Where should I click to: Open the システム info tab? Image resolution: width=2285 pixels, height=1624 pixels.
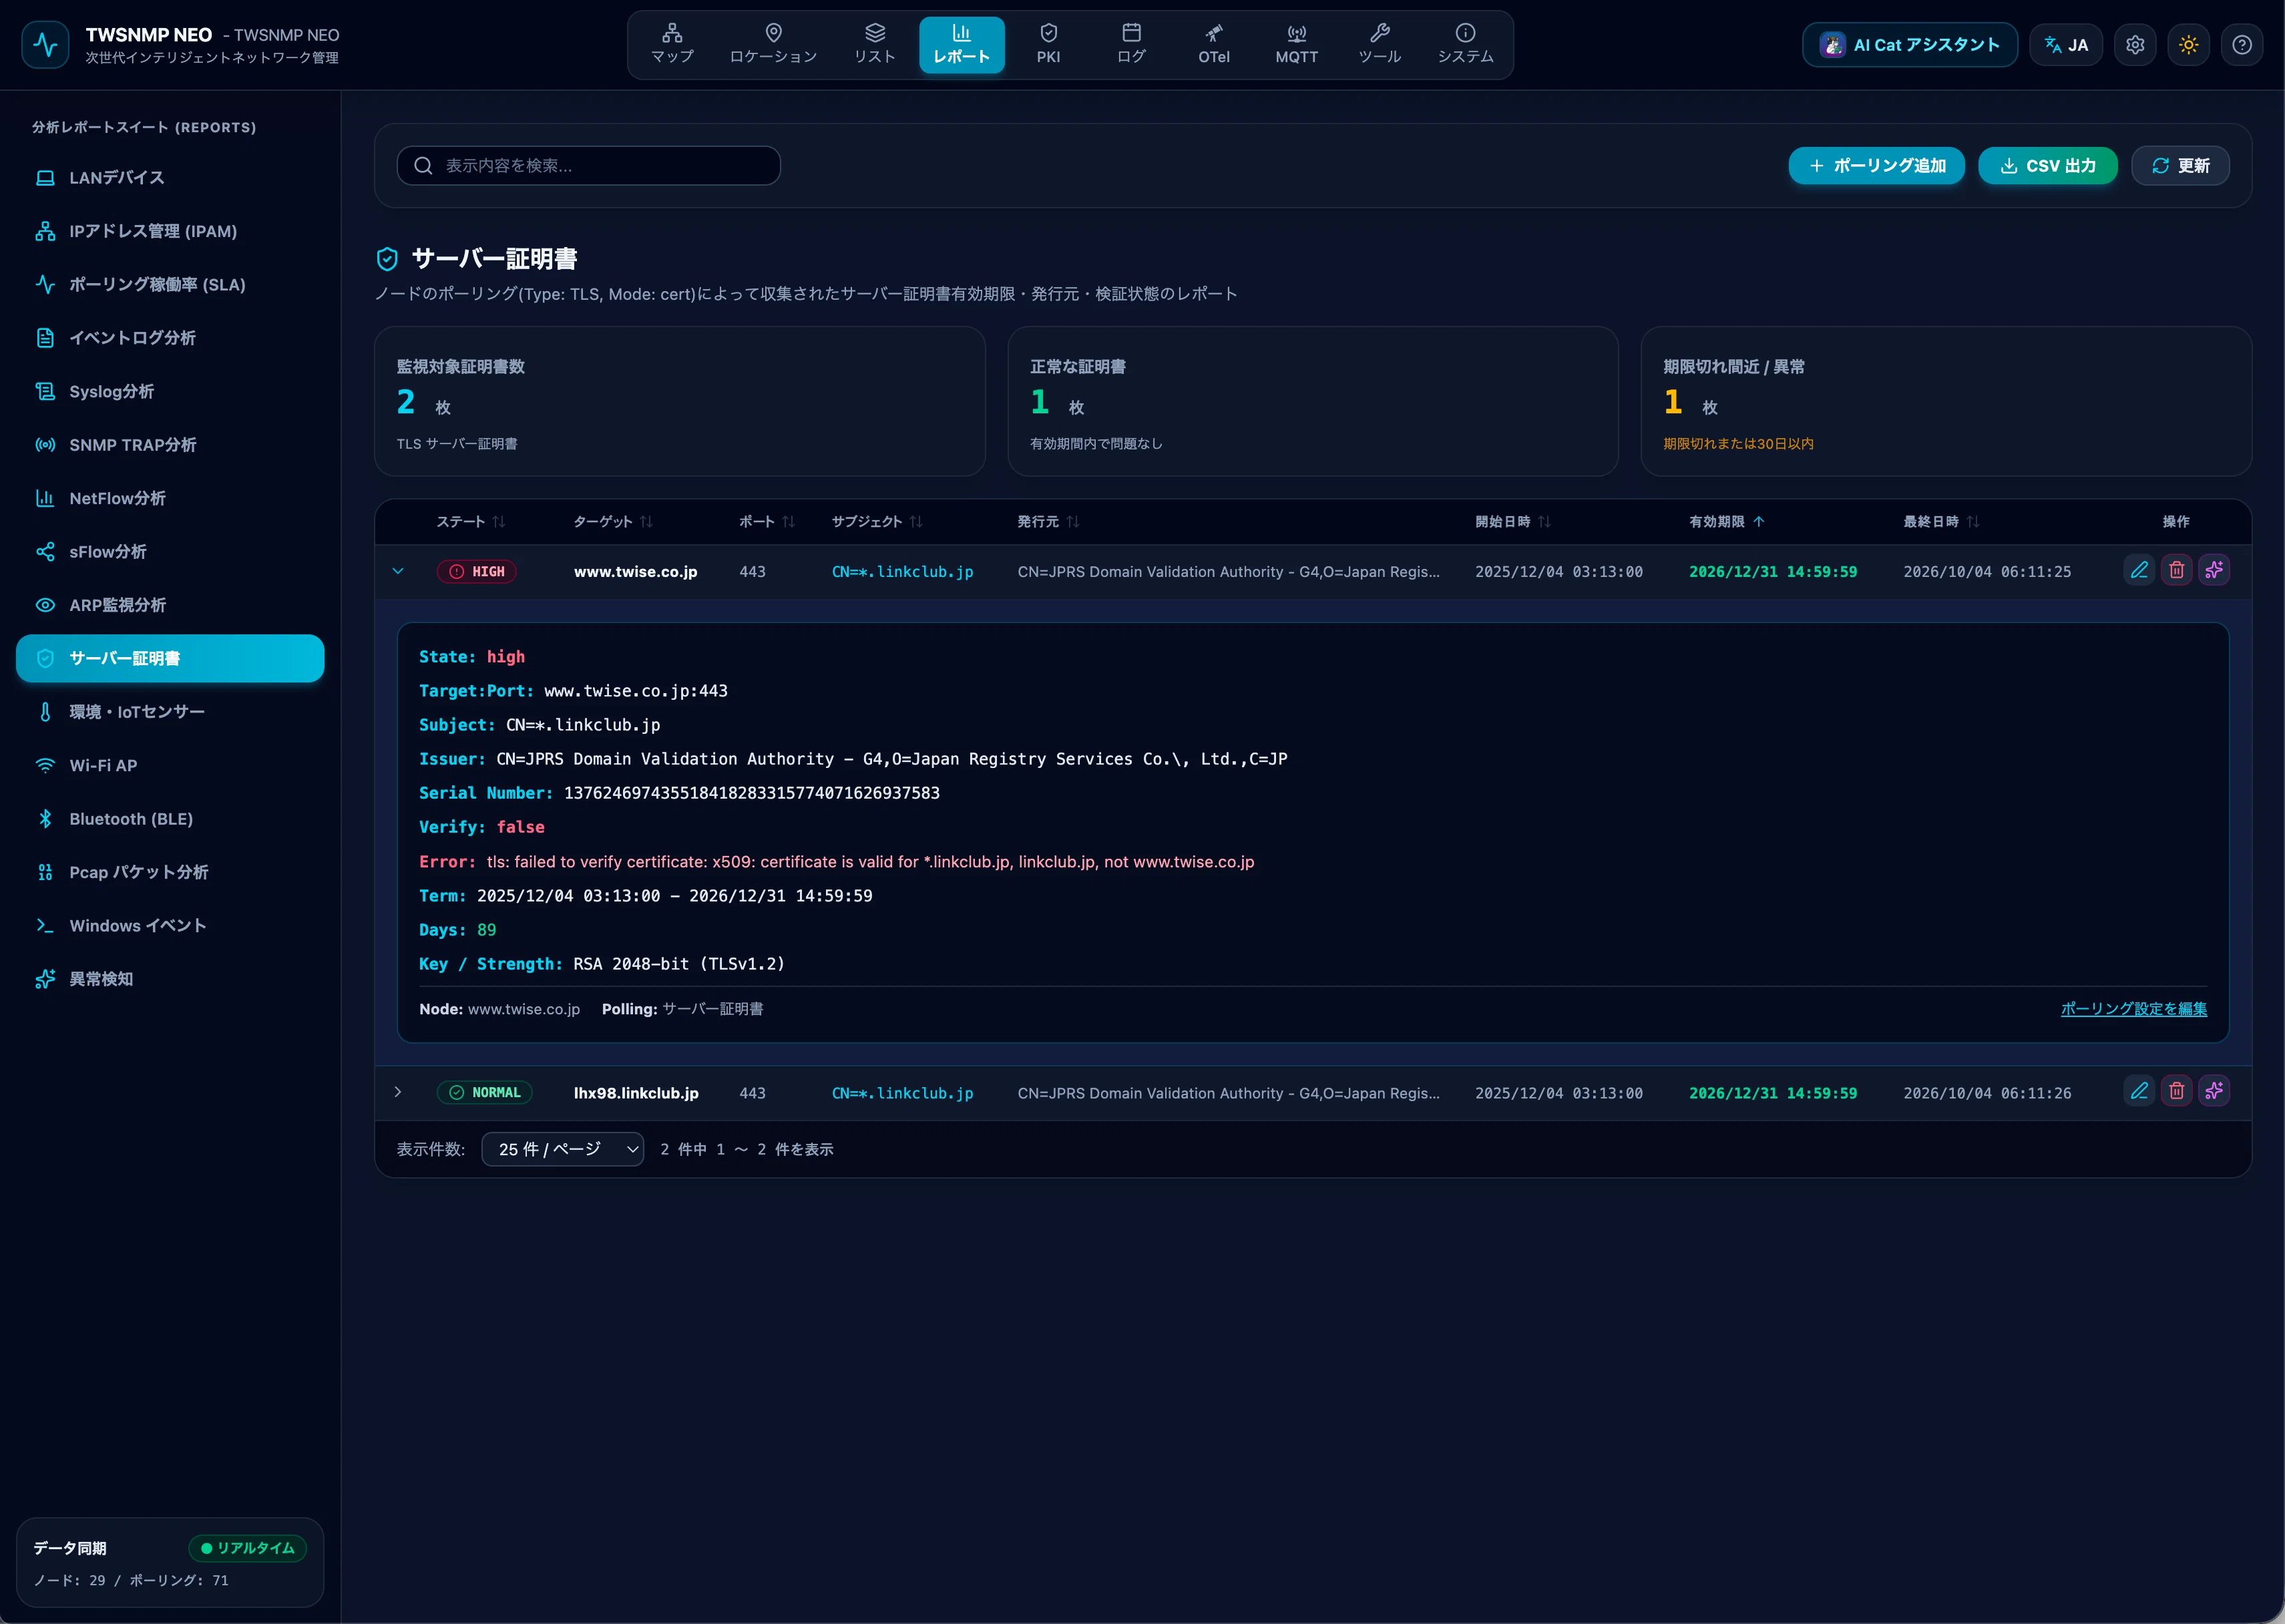[1465, 45]
